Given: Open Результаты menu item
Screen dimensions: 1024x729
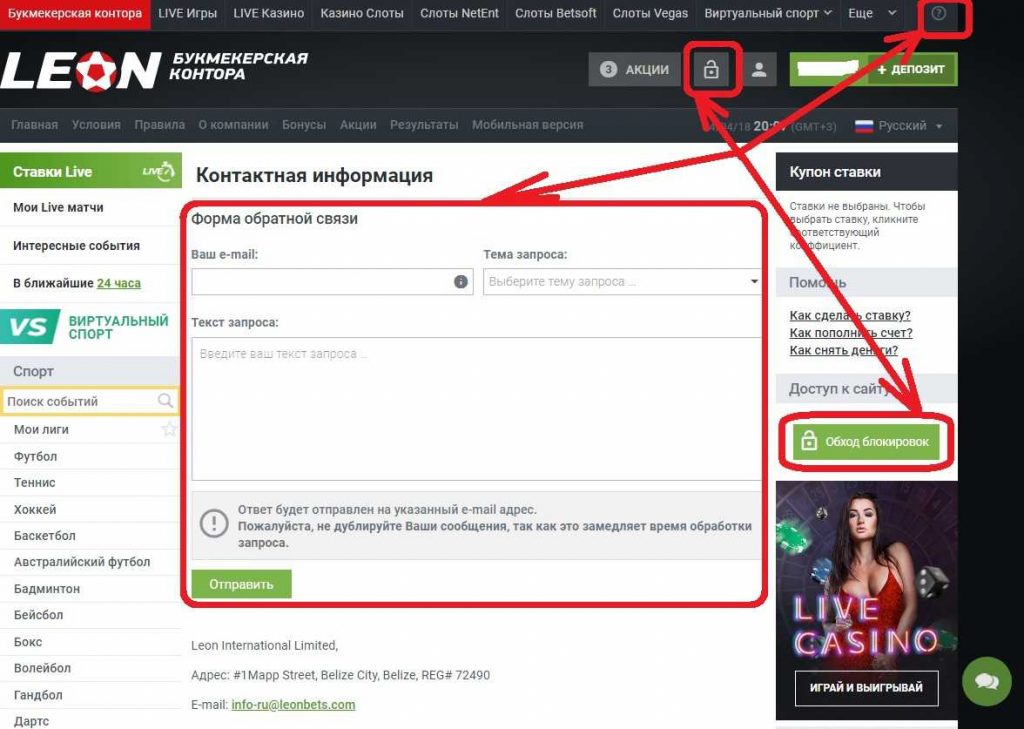Looking at the screenshot, I should pos(424,125).
